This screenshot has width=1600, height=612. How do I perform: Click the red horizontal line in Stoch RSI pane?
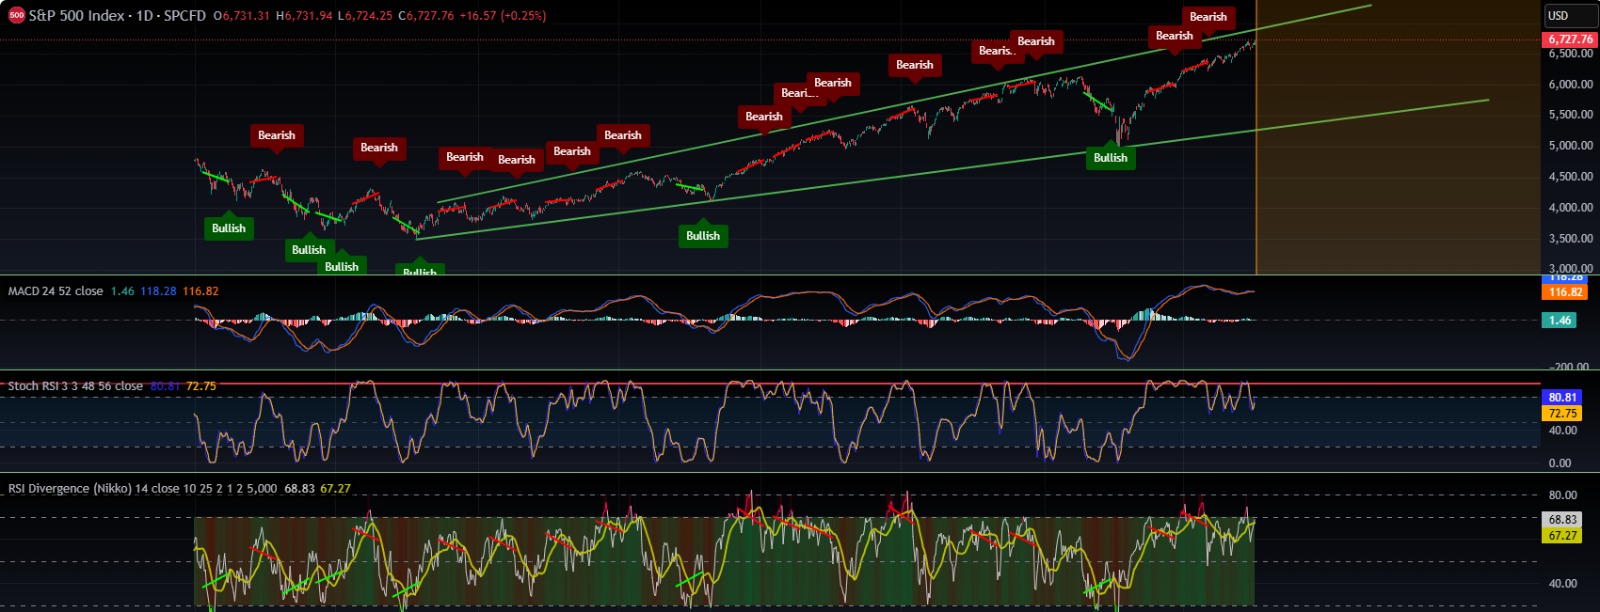(x=800, y=383)
